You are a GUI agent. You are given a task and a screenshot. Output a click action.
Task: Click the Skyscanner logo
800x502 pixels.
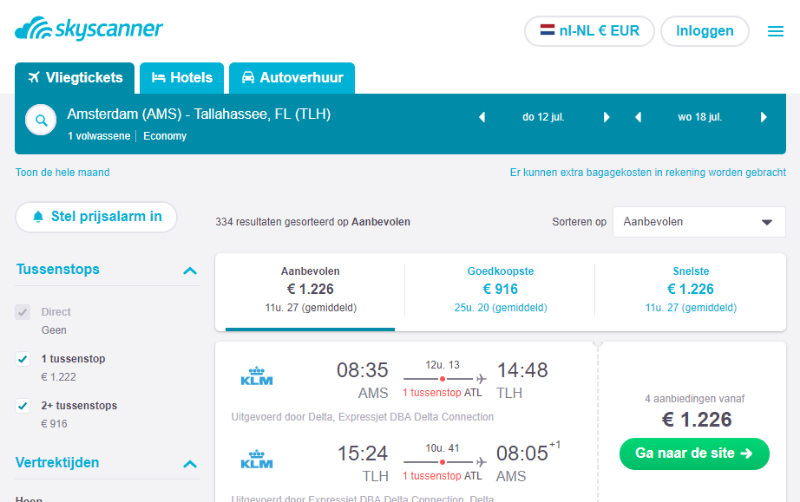point(89,29)
